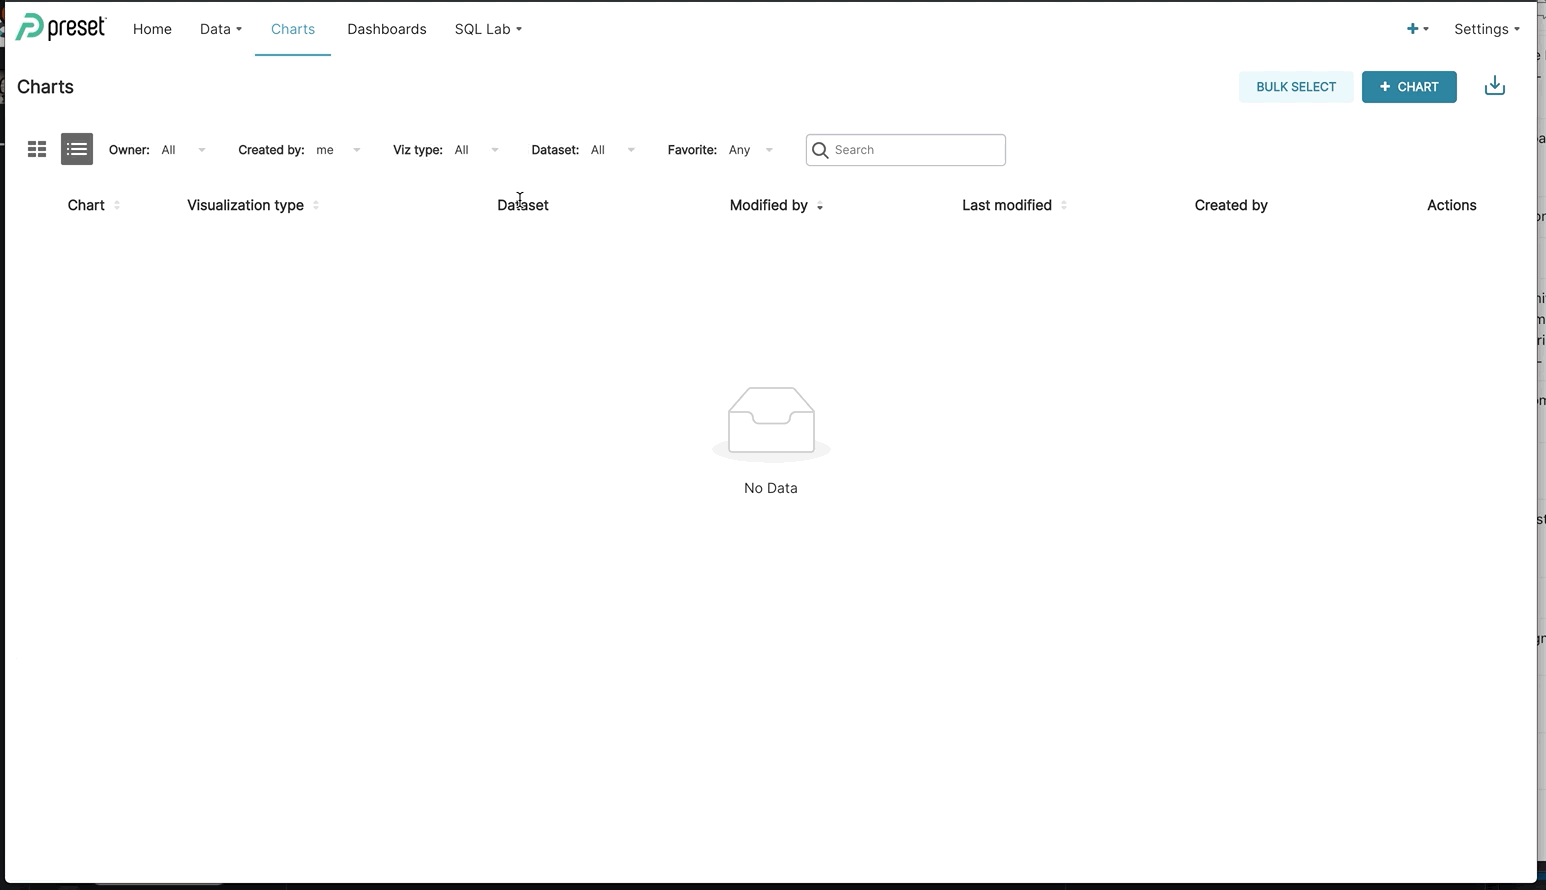1546x890 pixels.
Task: Click the BULK SELECT button
Action: click(1296, 87)
